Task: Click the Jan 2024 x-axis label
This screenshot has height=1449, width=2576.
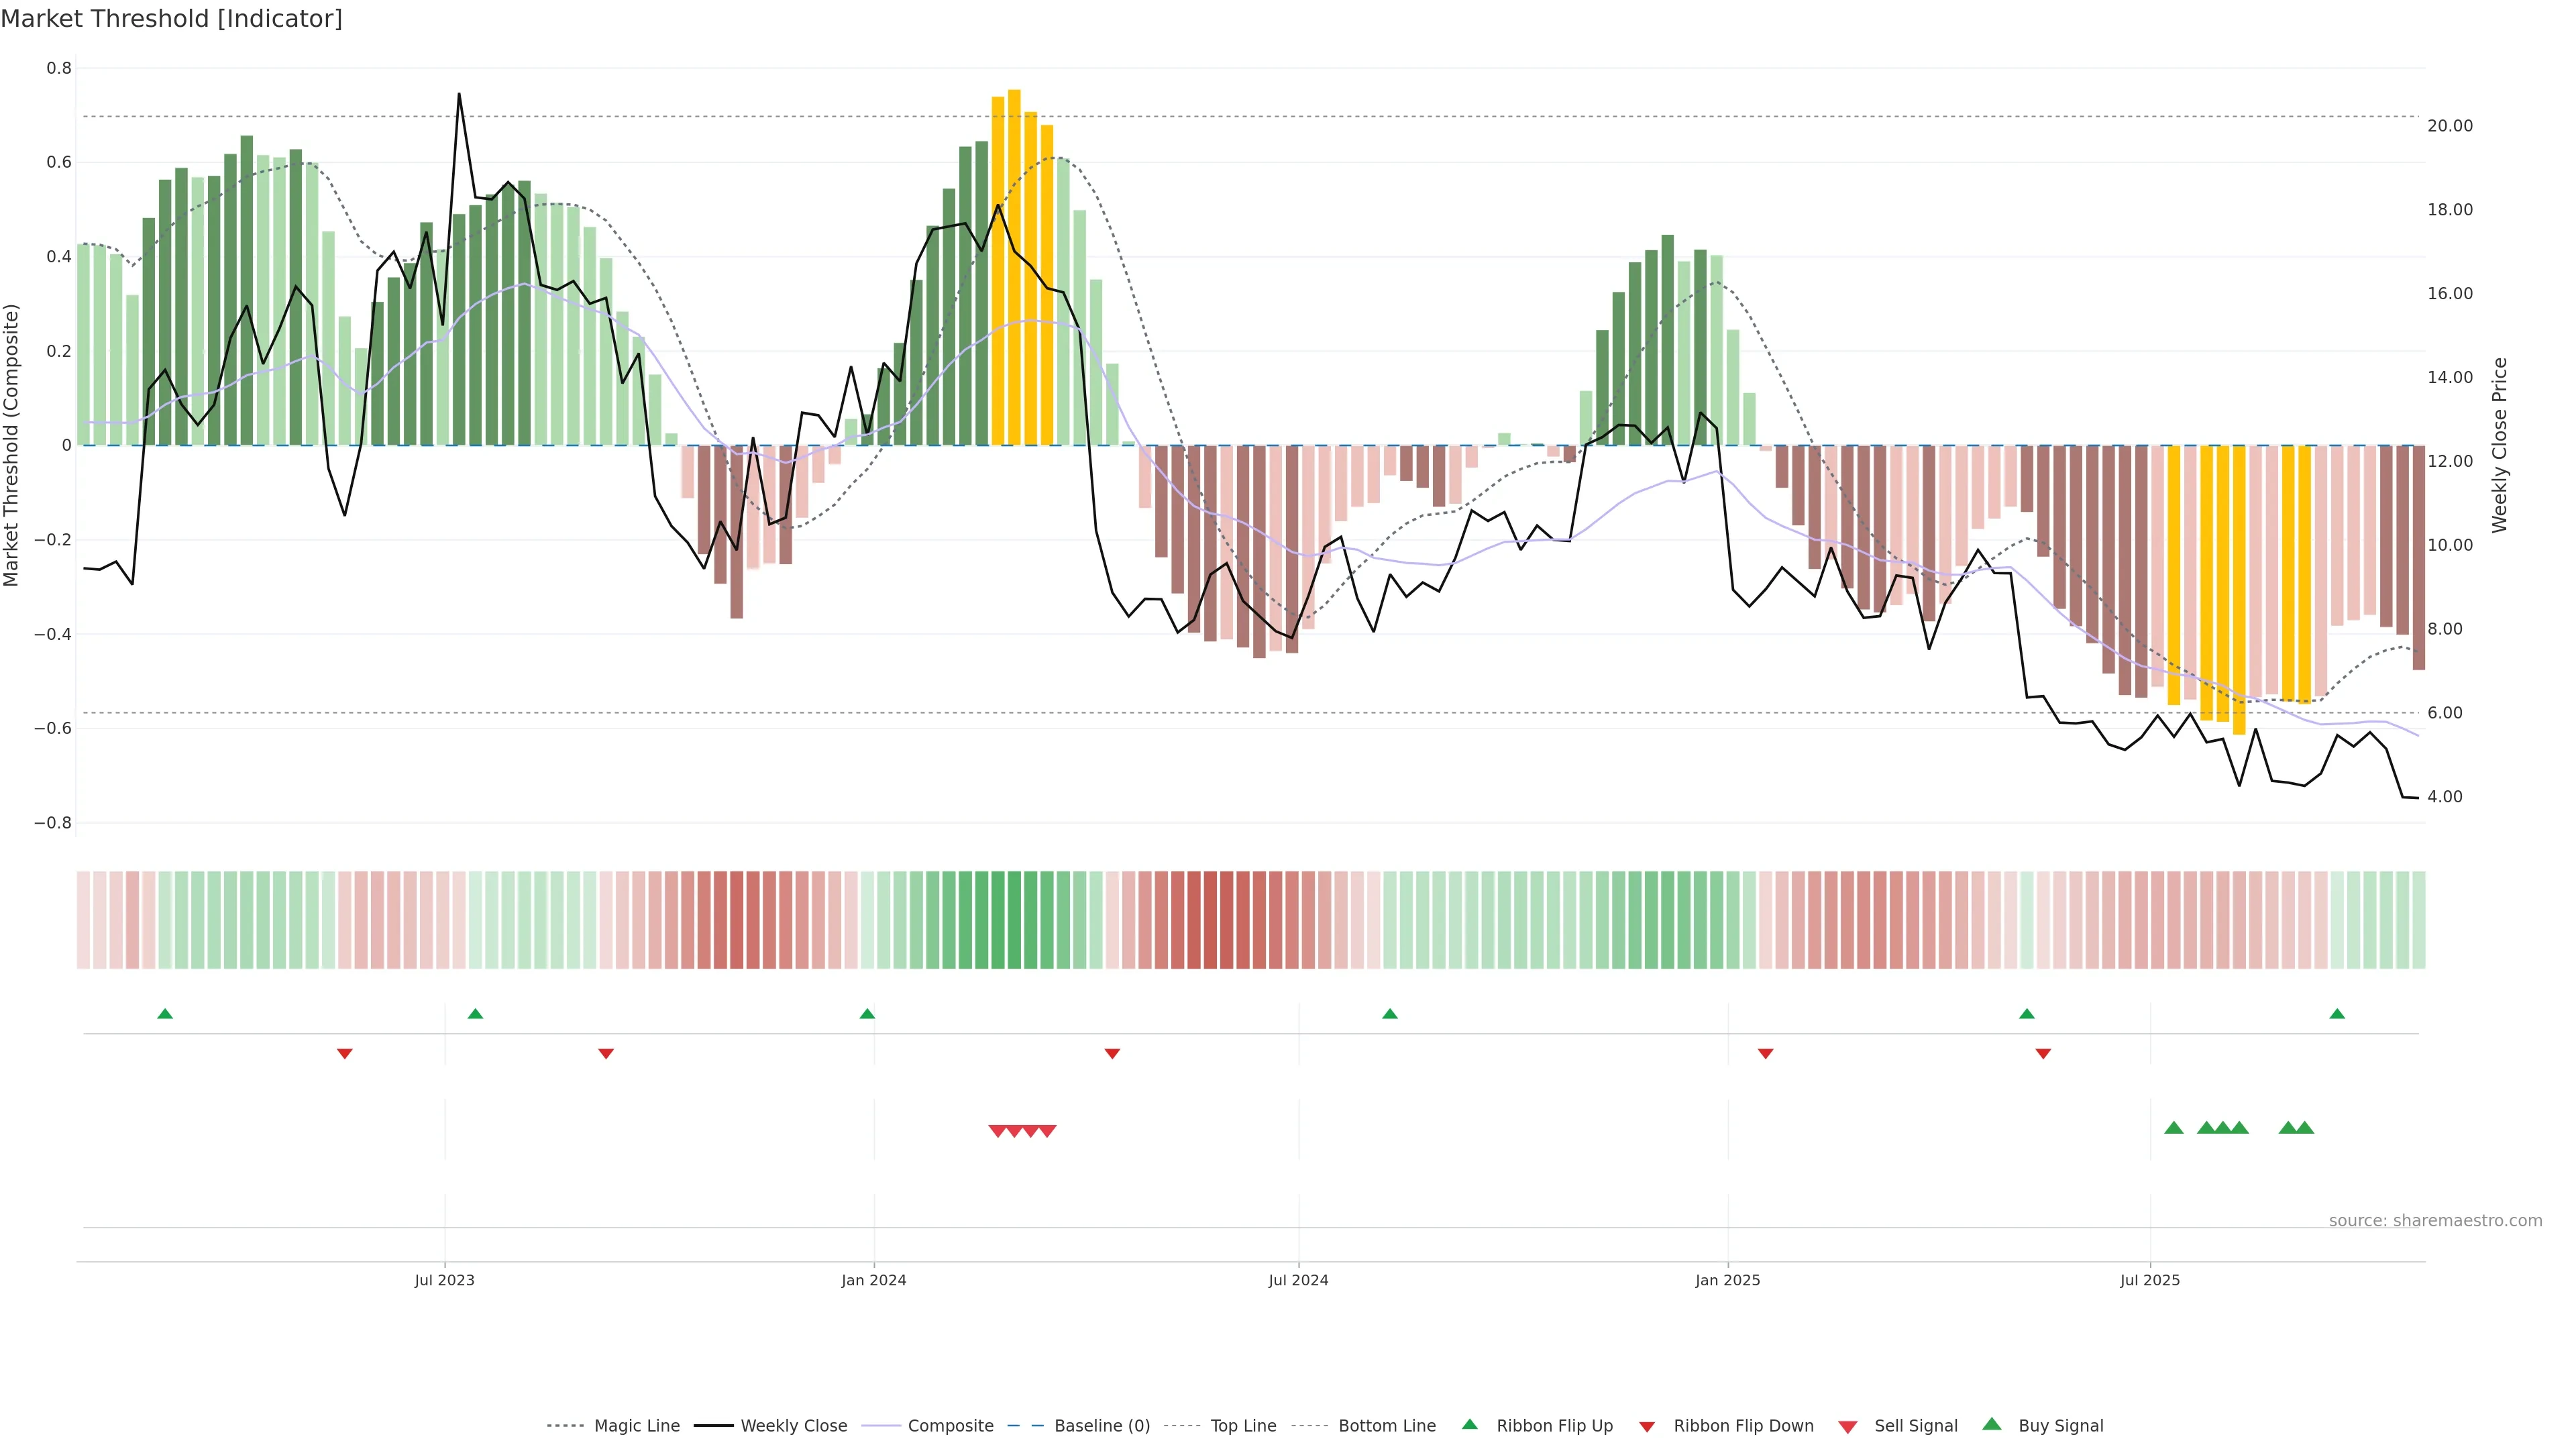Action: [873, 1280]
